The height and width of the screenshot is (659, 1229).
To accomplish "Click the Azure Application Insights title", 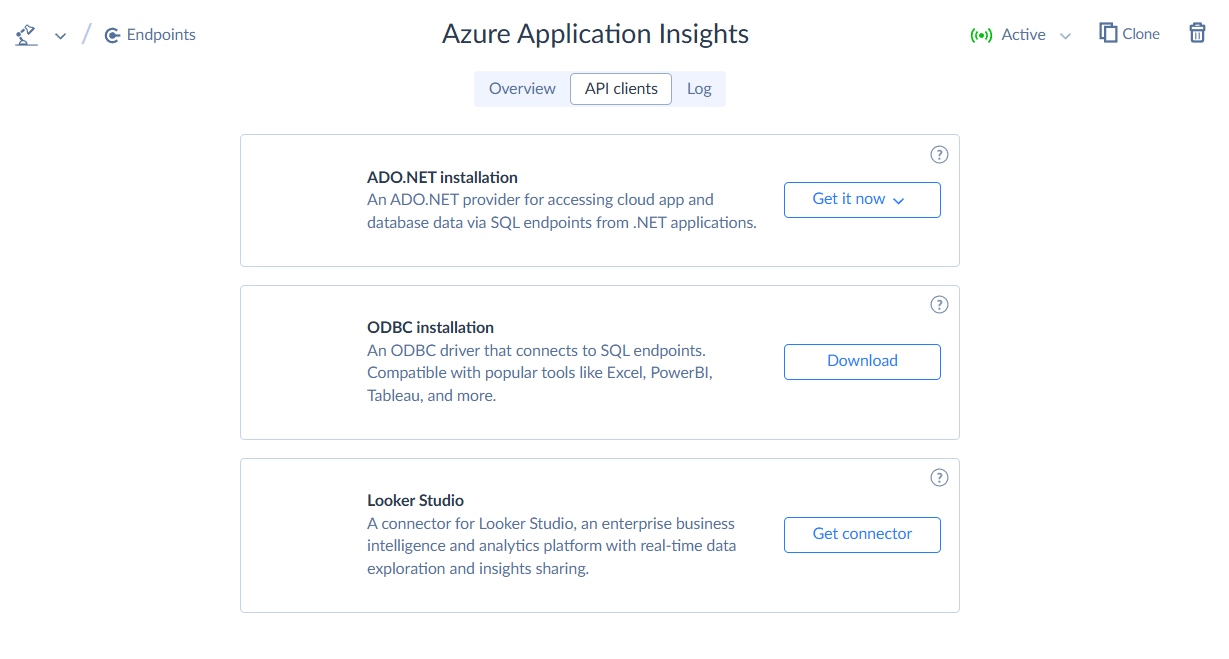I will coord(595,34).
